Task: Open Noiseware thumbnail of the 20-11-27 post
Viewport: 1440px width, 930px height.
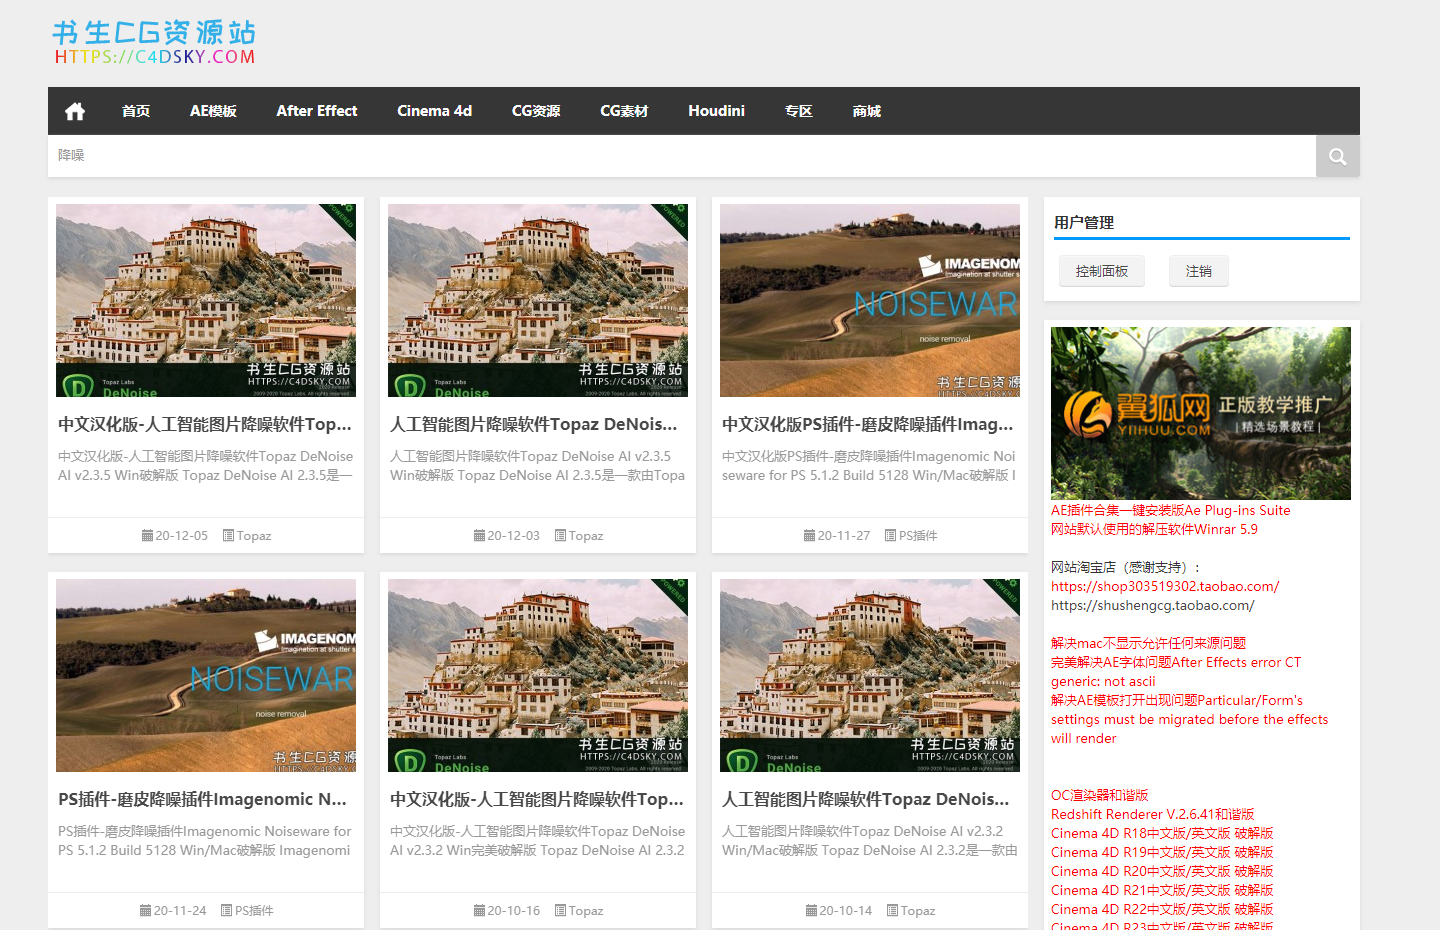Action: coord(870,301)
